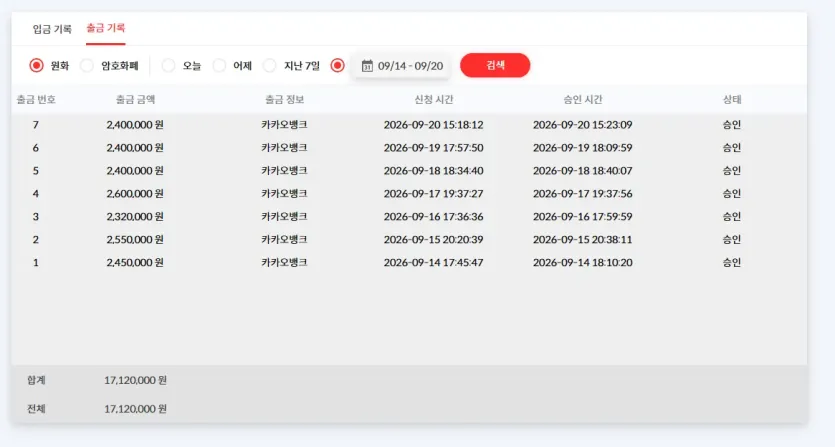Click approval time 2026-09-14 18:10:20
This screenshot has height=447, width=835.
point(583,262)
